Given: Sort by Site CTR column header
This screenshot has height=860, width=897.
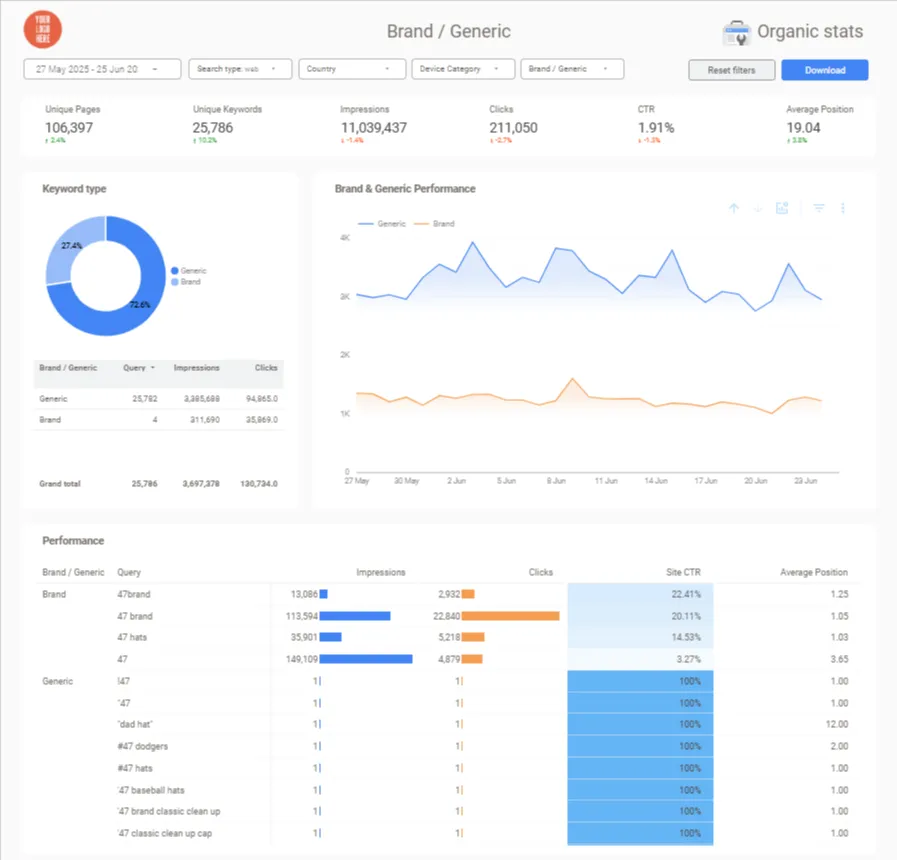Looking at the screenshot, I should point(683,572).
